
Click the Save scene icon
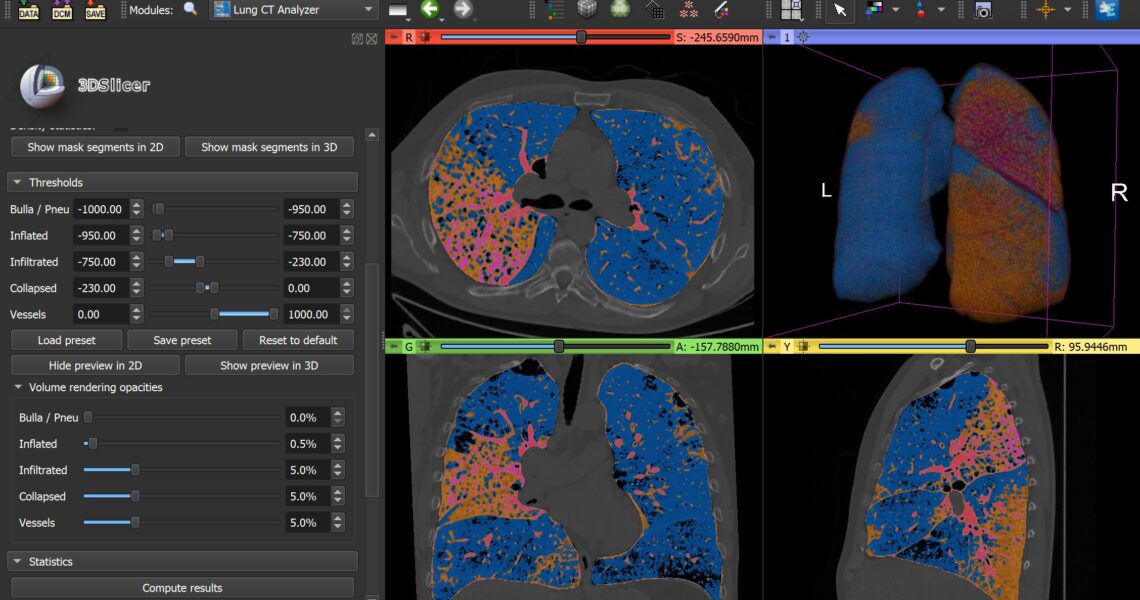[95, 11]
